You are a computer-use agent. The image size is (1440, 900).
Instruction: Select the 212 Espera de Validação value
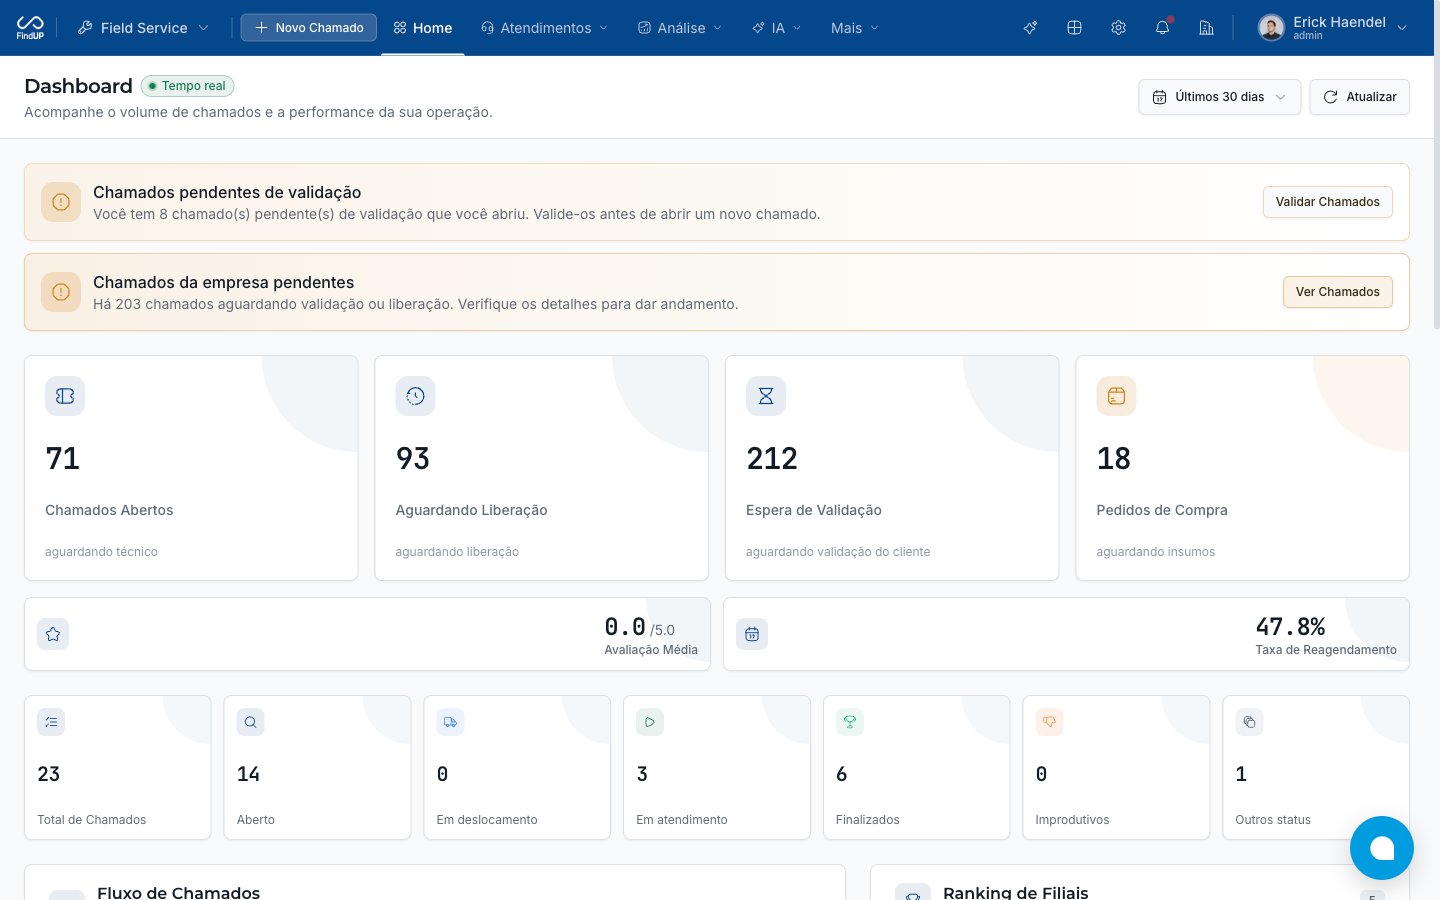coord(772,458)
